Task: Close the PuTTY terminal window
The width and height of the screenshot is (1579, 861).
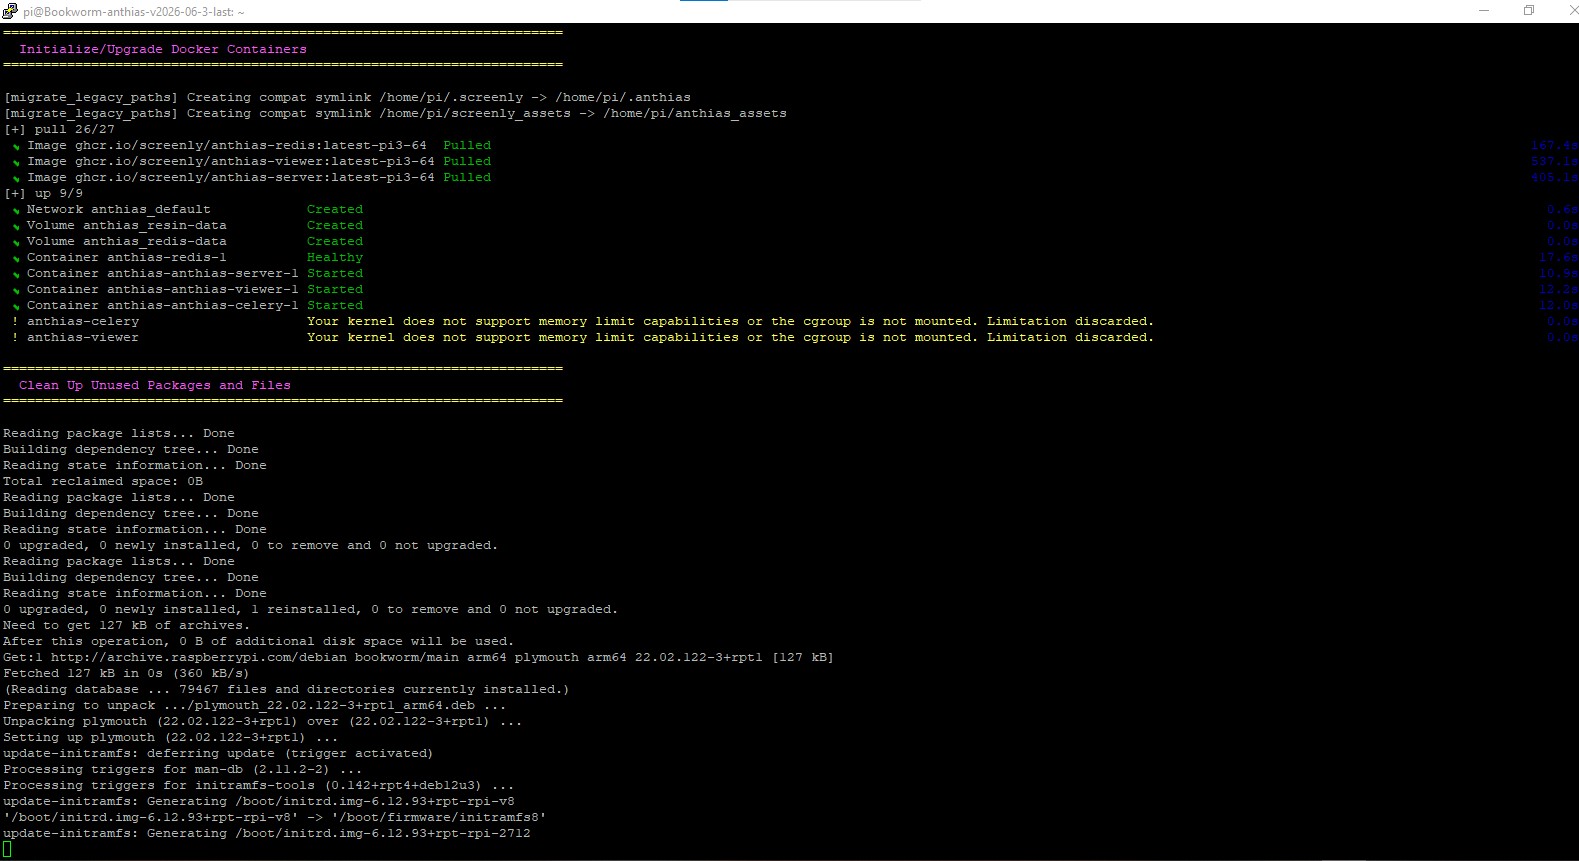Action: coord(1572,11)
